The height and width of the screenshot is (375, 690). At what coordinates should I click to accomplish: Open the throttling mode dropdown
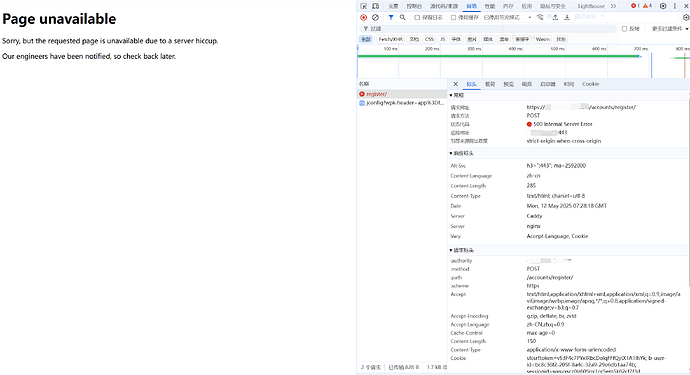[508, 18]
